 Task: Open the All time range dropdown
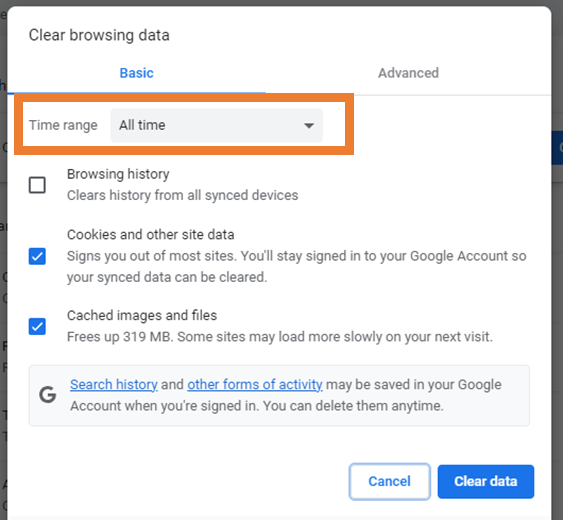click(217, 125)
